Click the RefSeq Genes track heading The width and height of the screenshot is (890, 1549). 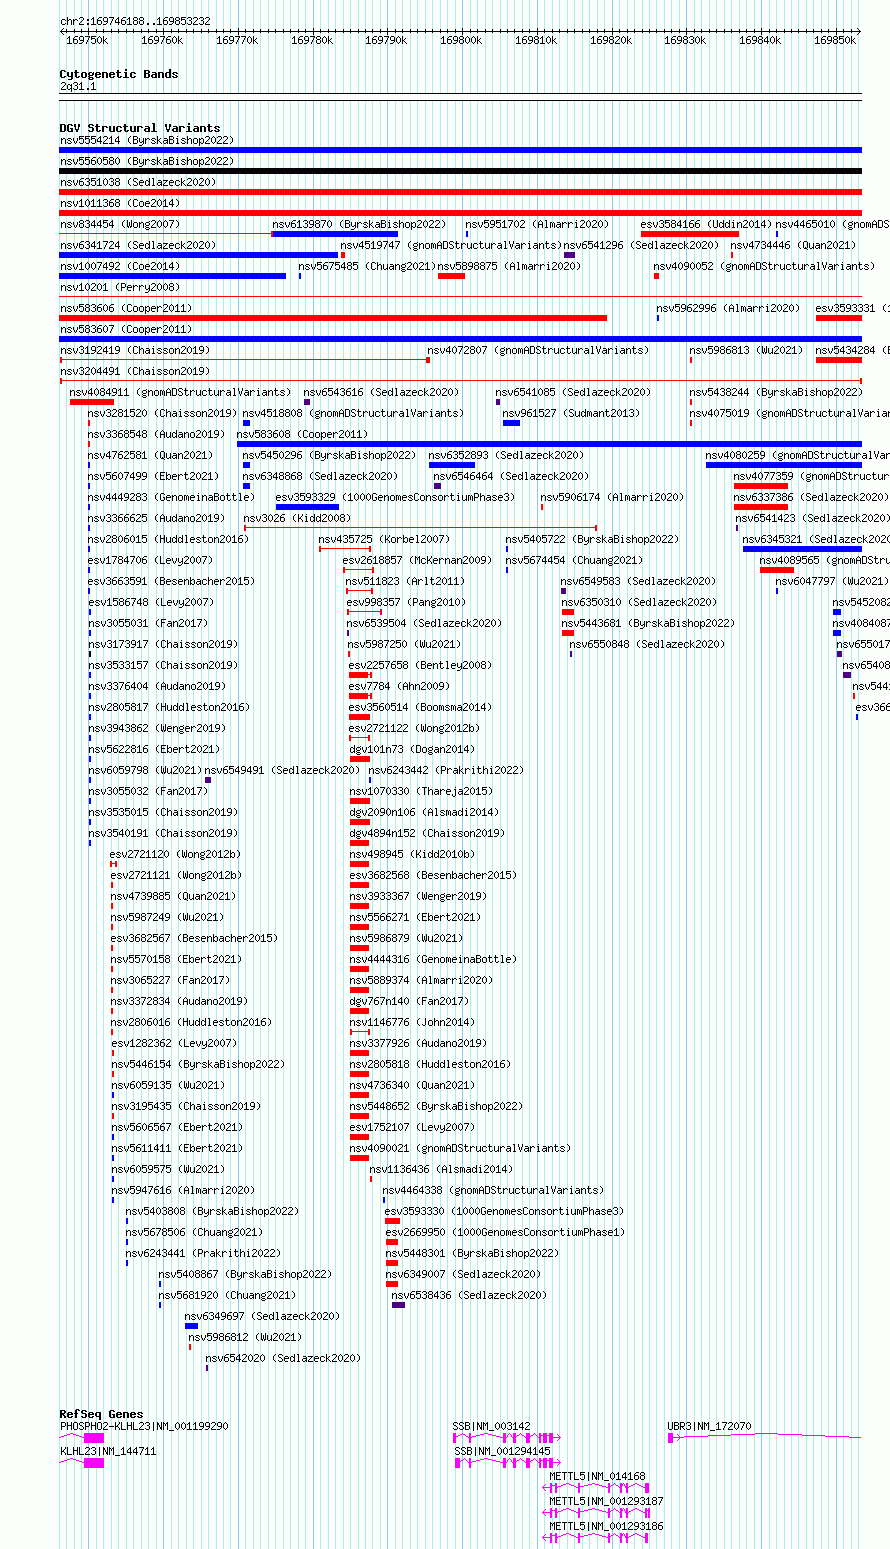(x=101, y=1414)
